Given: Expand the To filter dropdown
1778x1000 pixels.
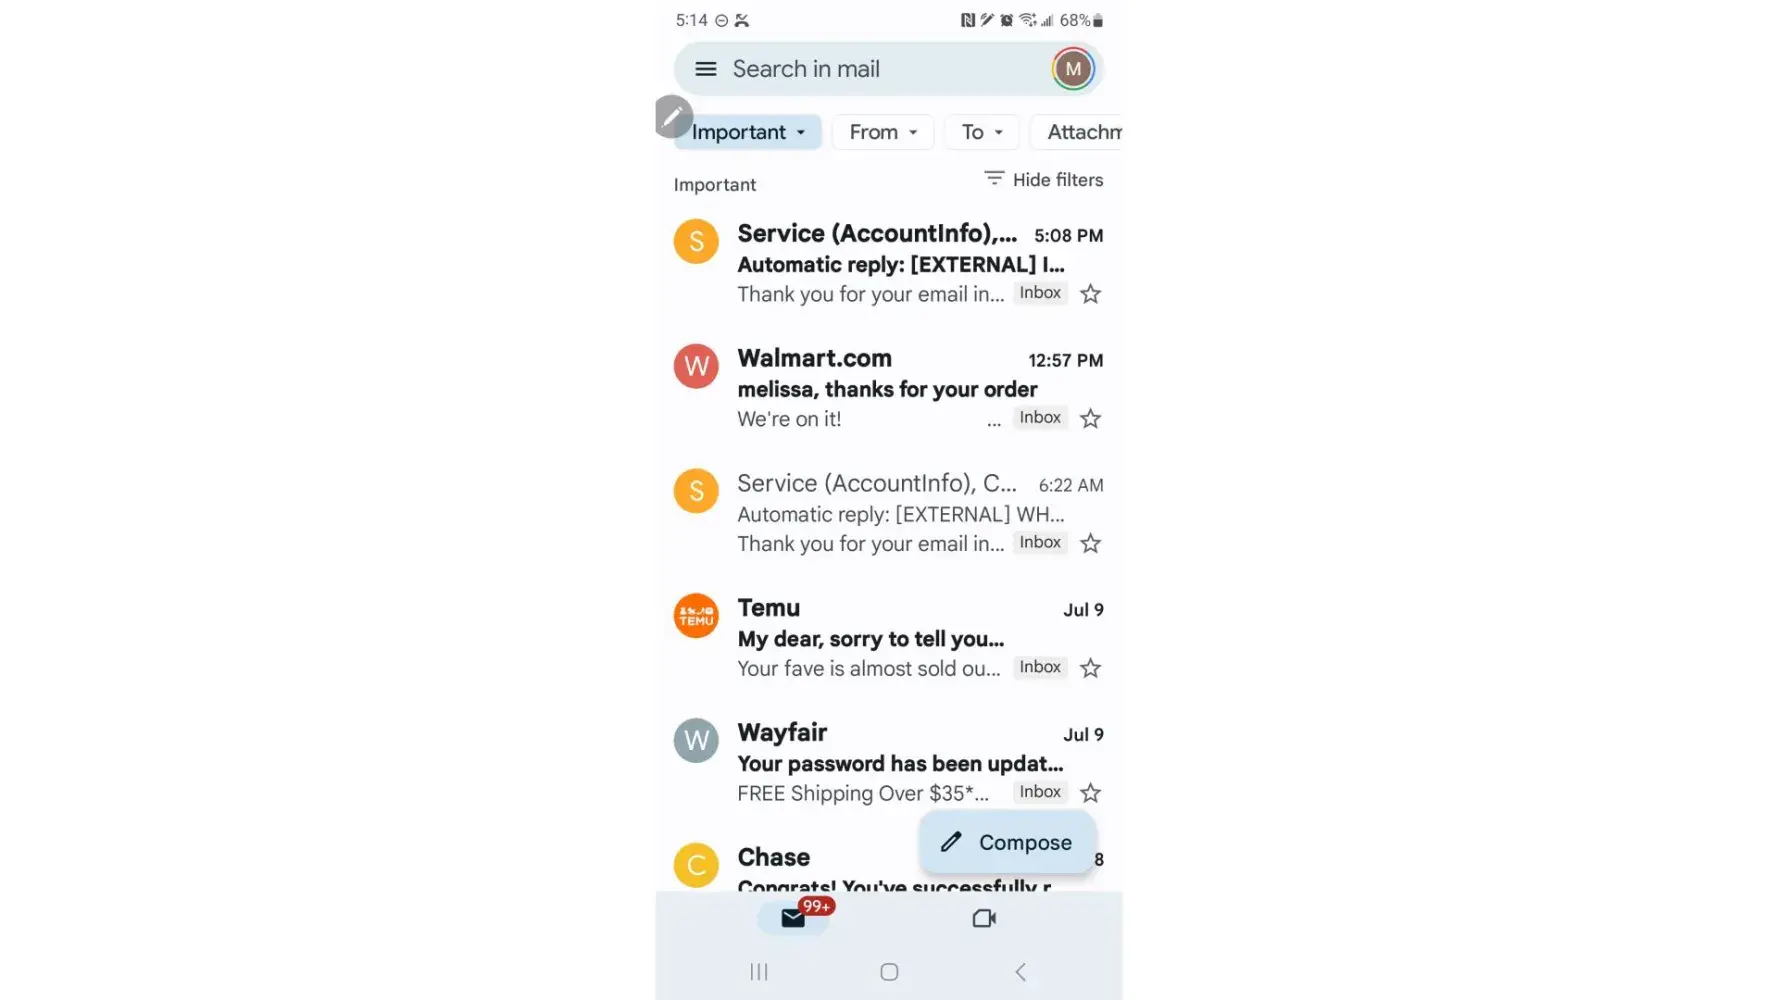Looking at the screenshot, I should point(982,132).
